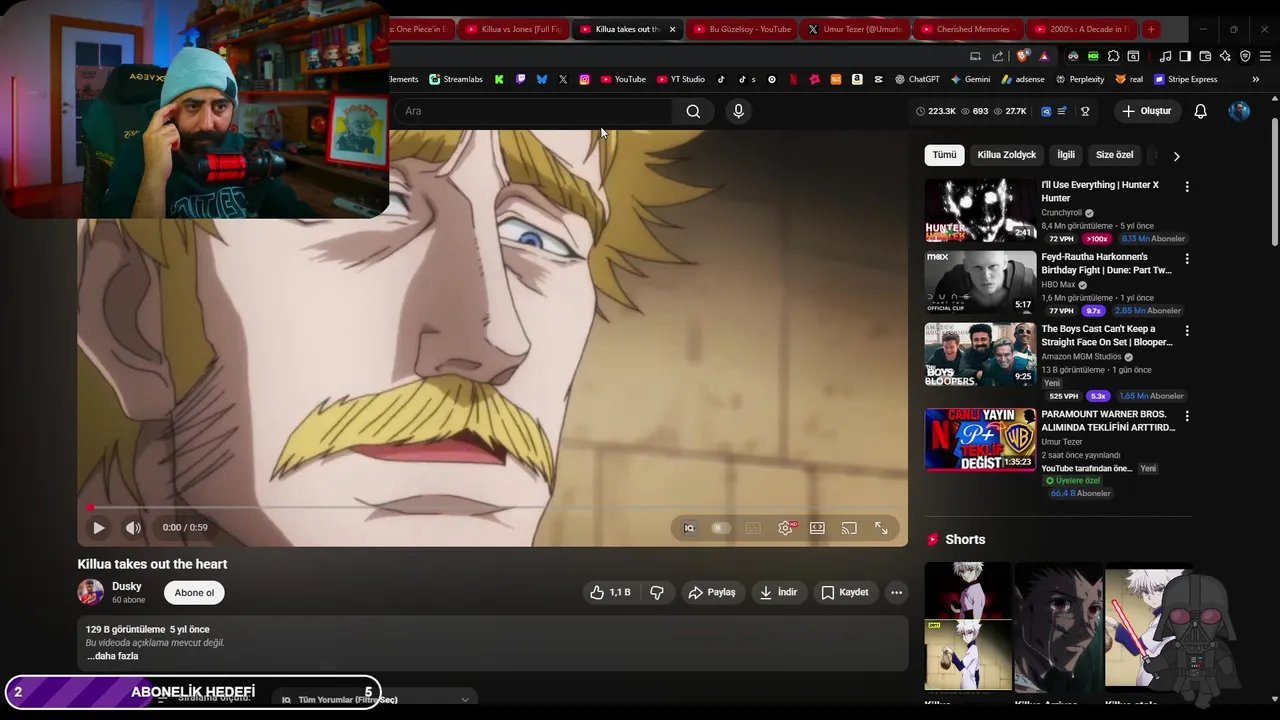The height and width of the screenshot is (720, 1280).
Task: Open browser extensions puzzle icon
Action: pyautogui.click(x=1113, y=56)
